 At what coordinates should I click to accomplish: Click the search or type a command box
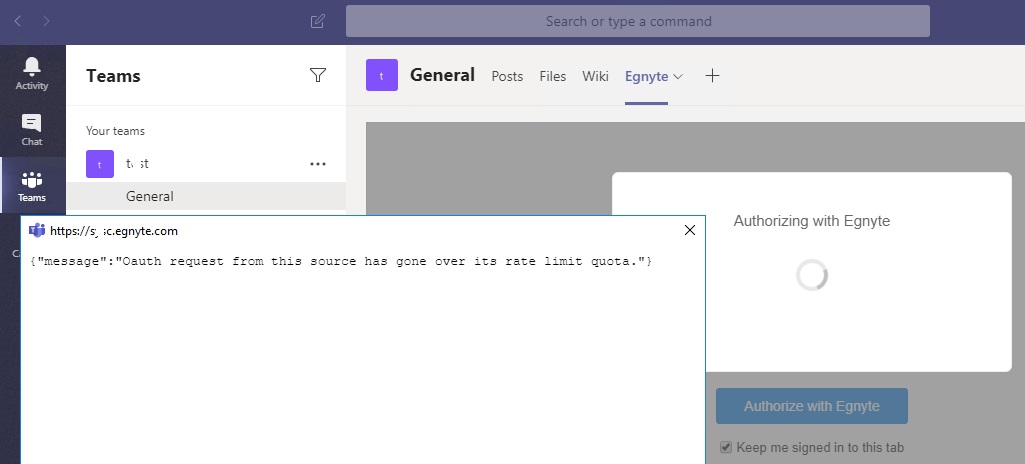(x=637, y=22)
